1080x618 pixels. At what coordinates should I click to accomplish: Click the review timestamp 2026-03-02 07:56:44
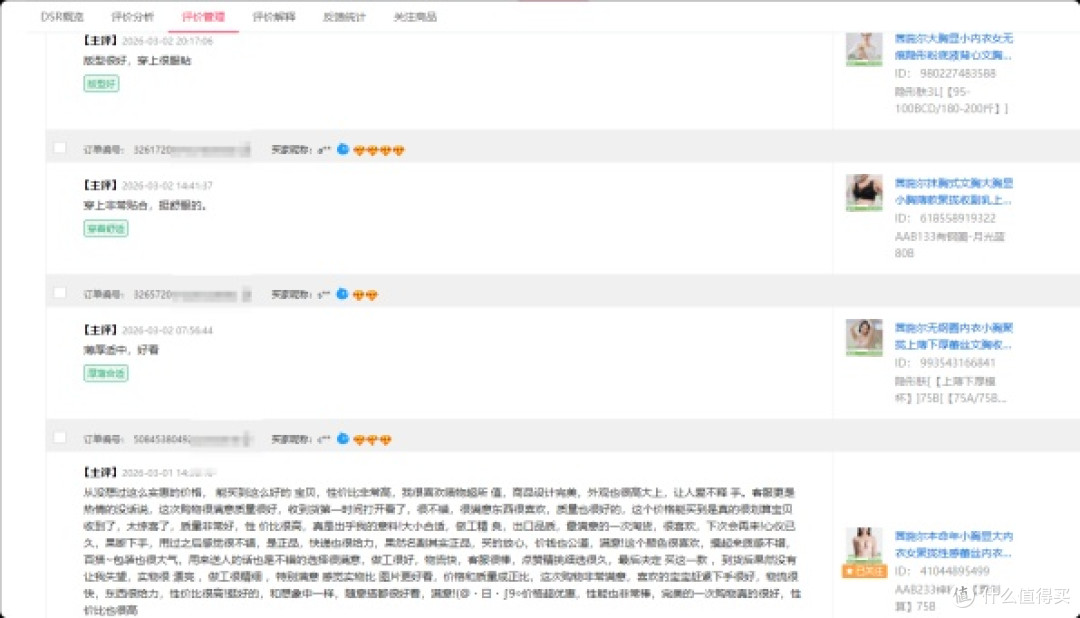point(167,330)
